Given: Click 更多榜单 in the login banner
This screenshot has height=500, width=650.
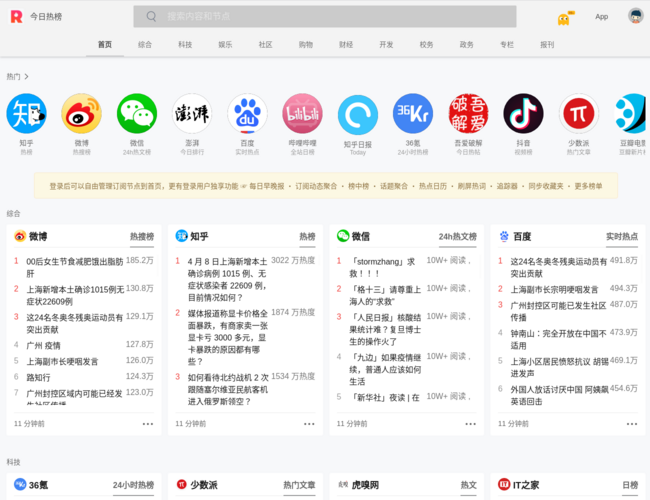Looking at the screenshot, I should pos(588,186).
